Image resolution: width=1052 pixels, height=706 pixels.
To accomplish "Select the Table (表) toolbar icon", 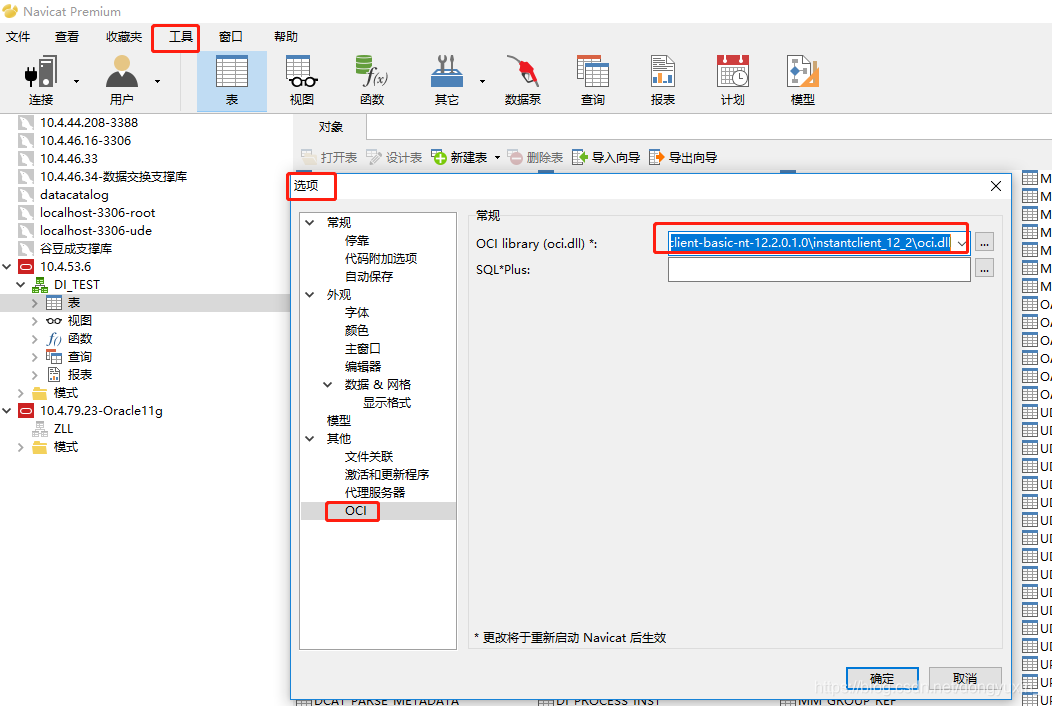I will pyautogui.click(x=231, y=72).
